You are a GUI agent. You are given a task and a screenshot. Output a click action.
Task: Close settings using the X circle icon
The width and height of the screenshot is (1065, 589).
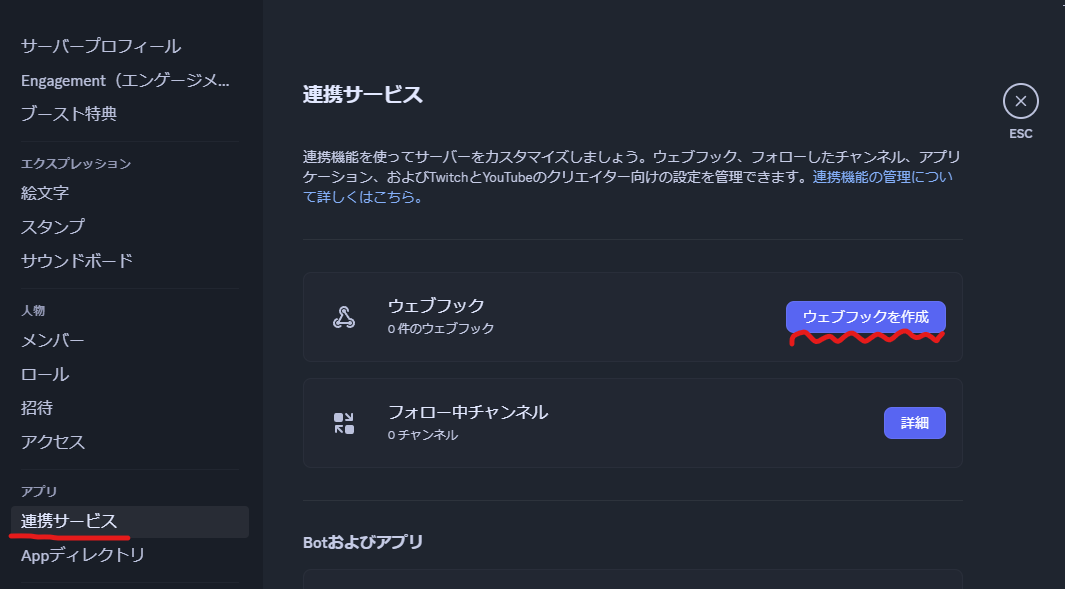click(1020, 101)
